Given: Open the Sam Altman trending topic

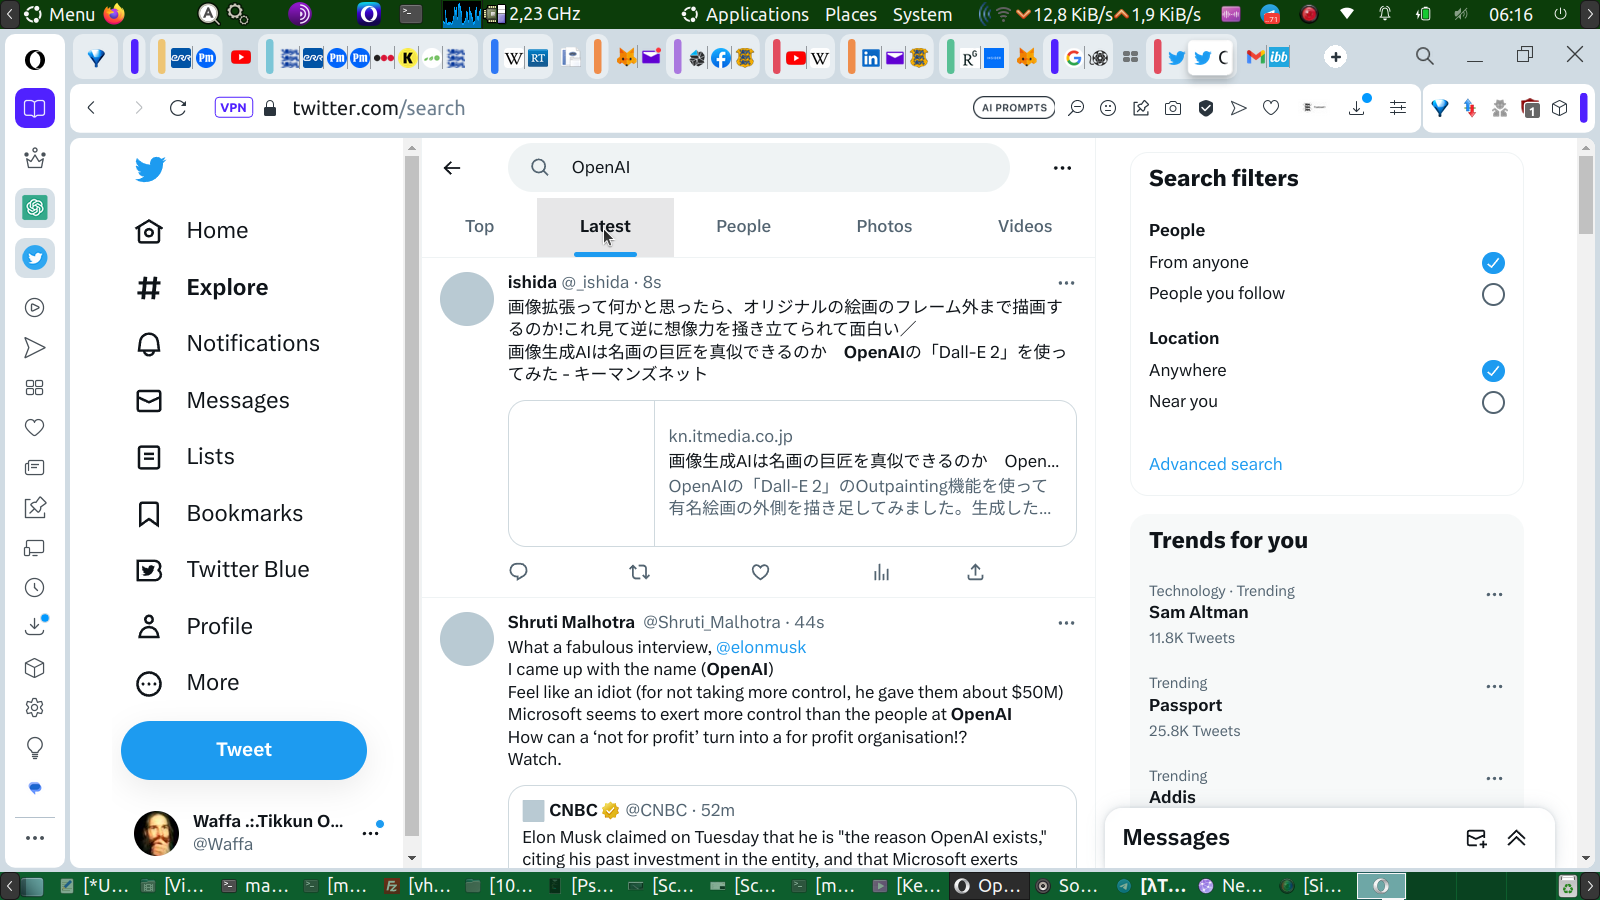Looking at the screenshot, I should tap(1198, 613).
